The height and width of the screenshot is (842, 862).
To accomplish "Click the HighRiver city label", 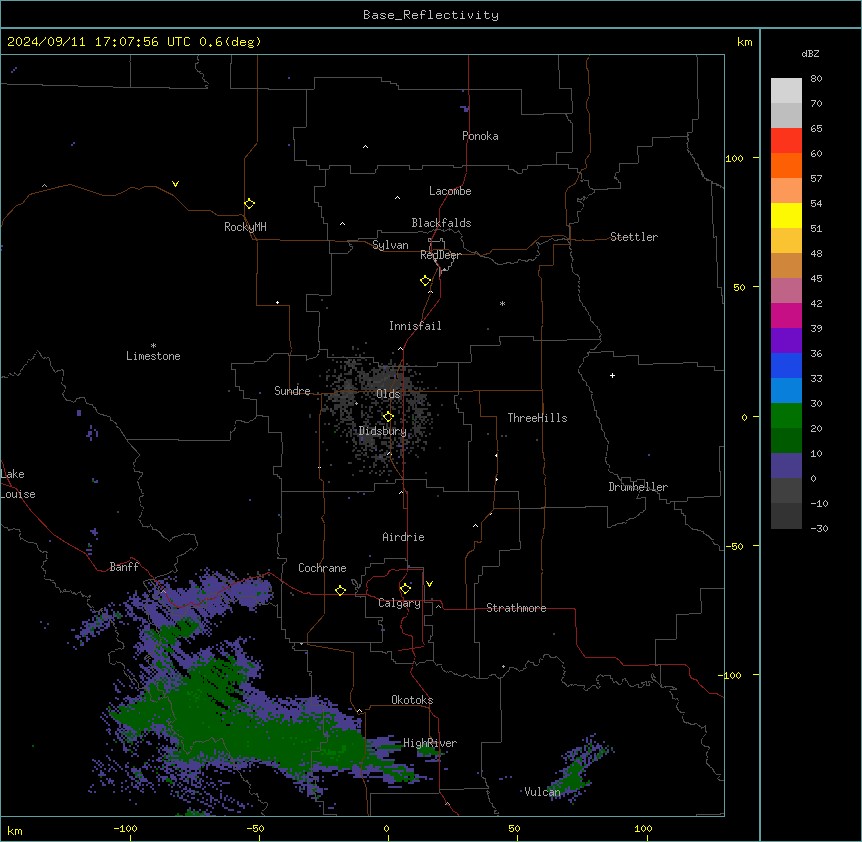I will (430, 743).
